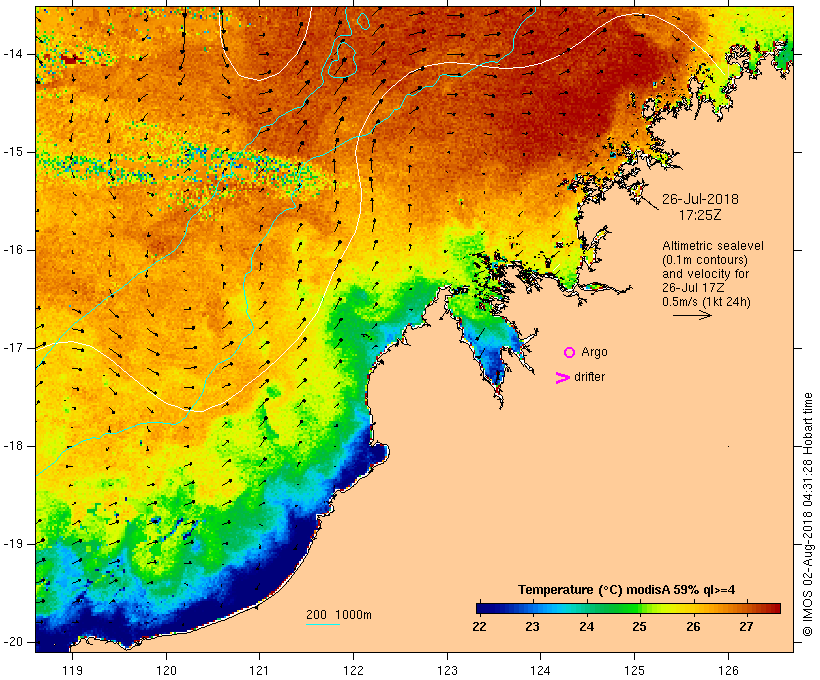Click the 'drifter' legend label
This screenshot has height=680, width=820.
(x=589, y=377)
